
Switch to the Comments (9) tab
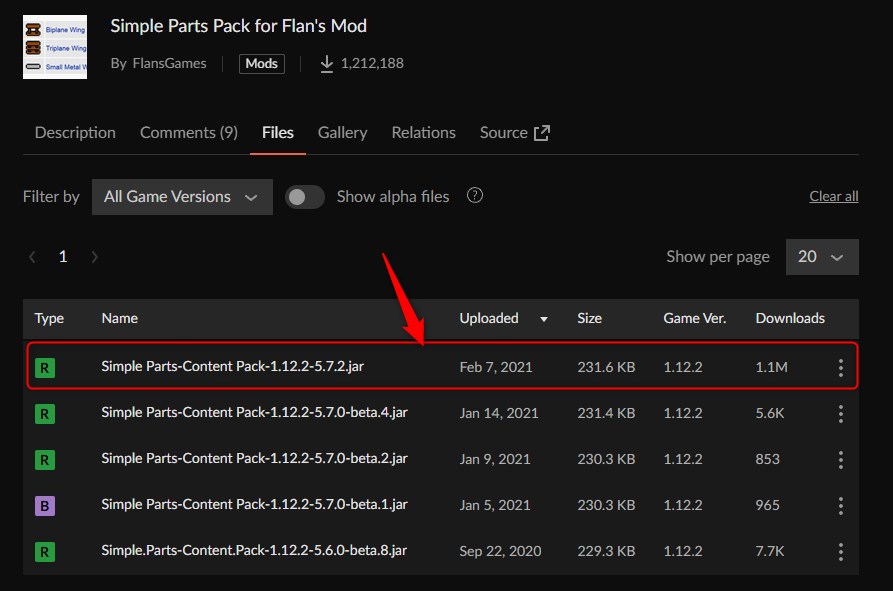189,133
